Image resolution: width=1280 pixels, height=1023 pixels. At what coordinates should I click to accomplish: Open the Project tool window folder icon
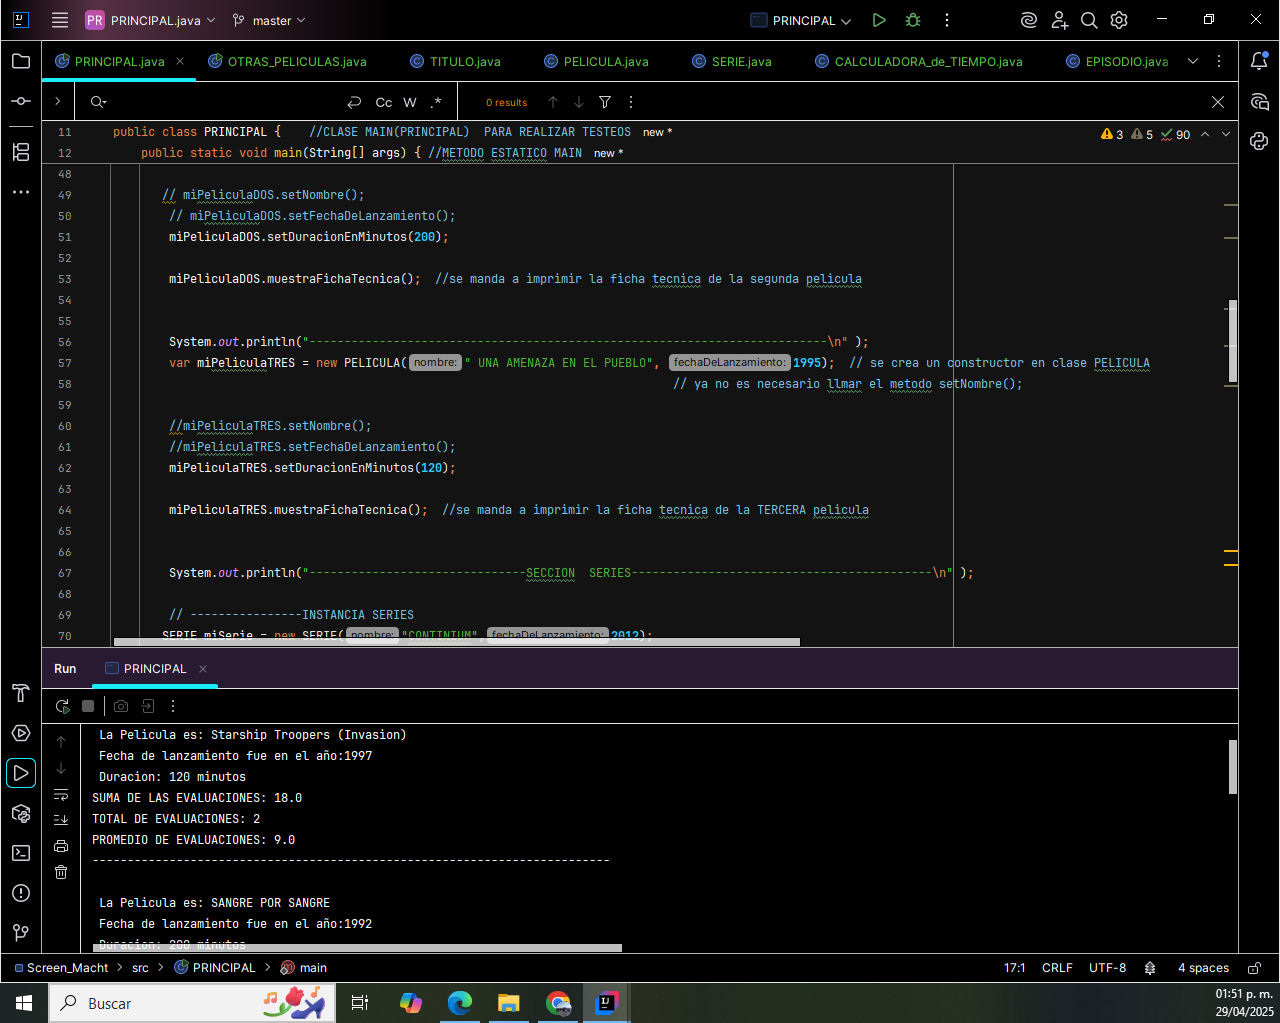[21, 61]
